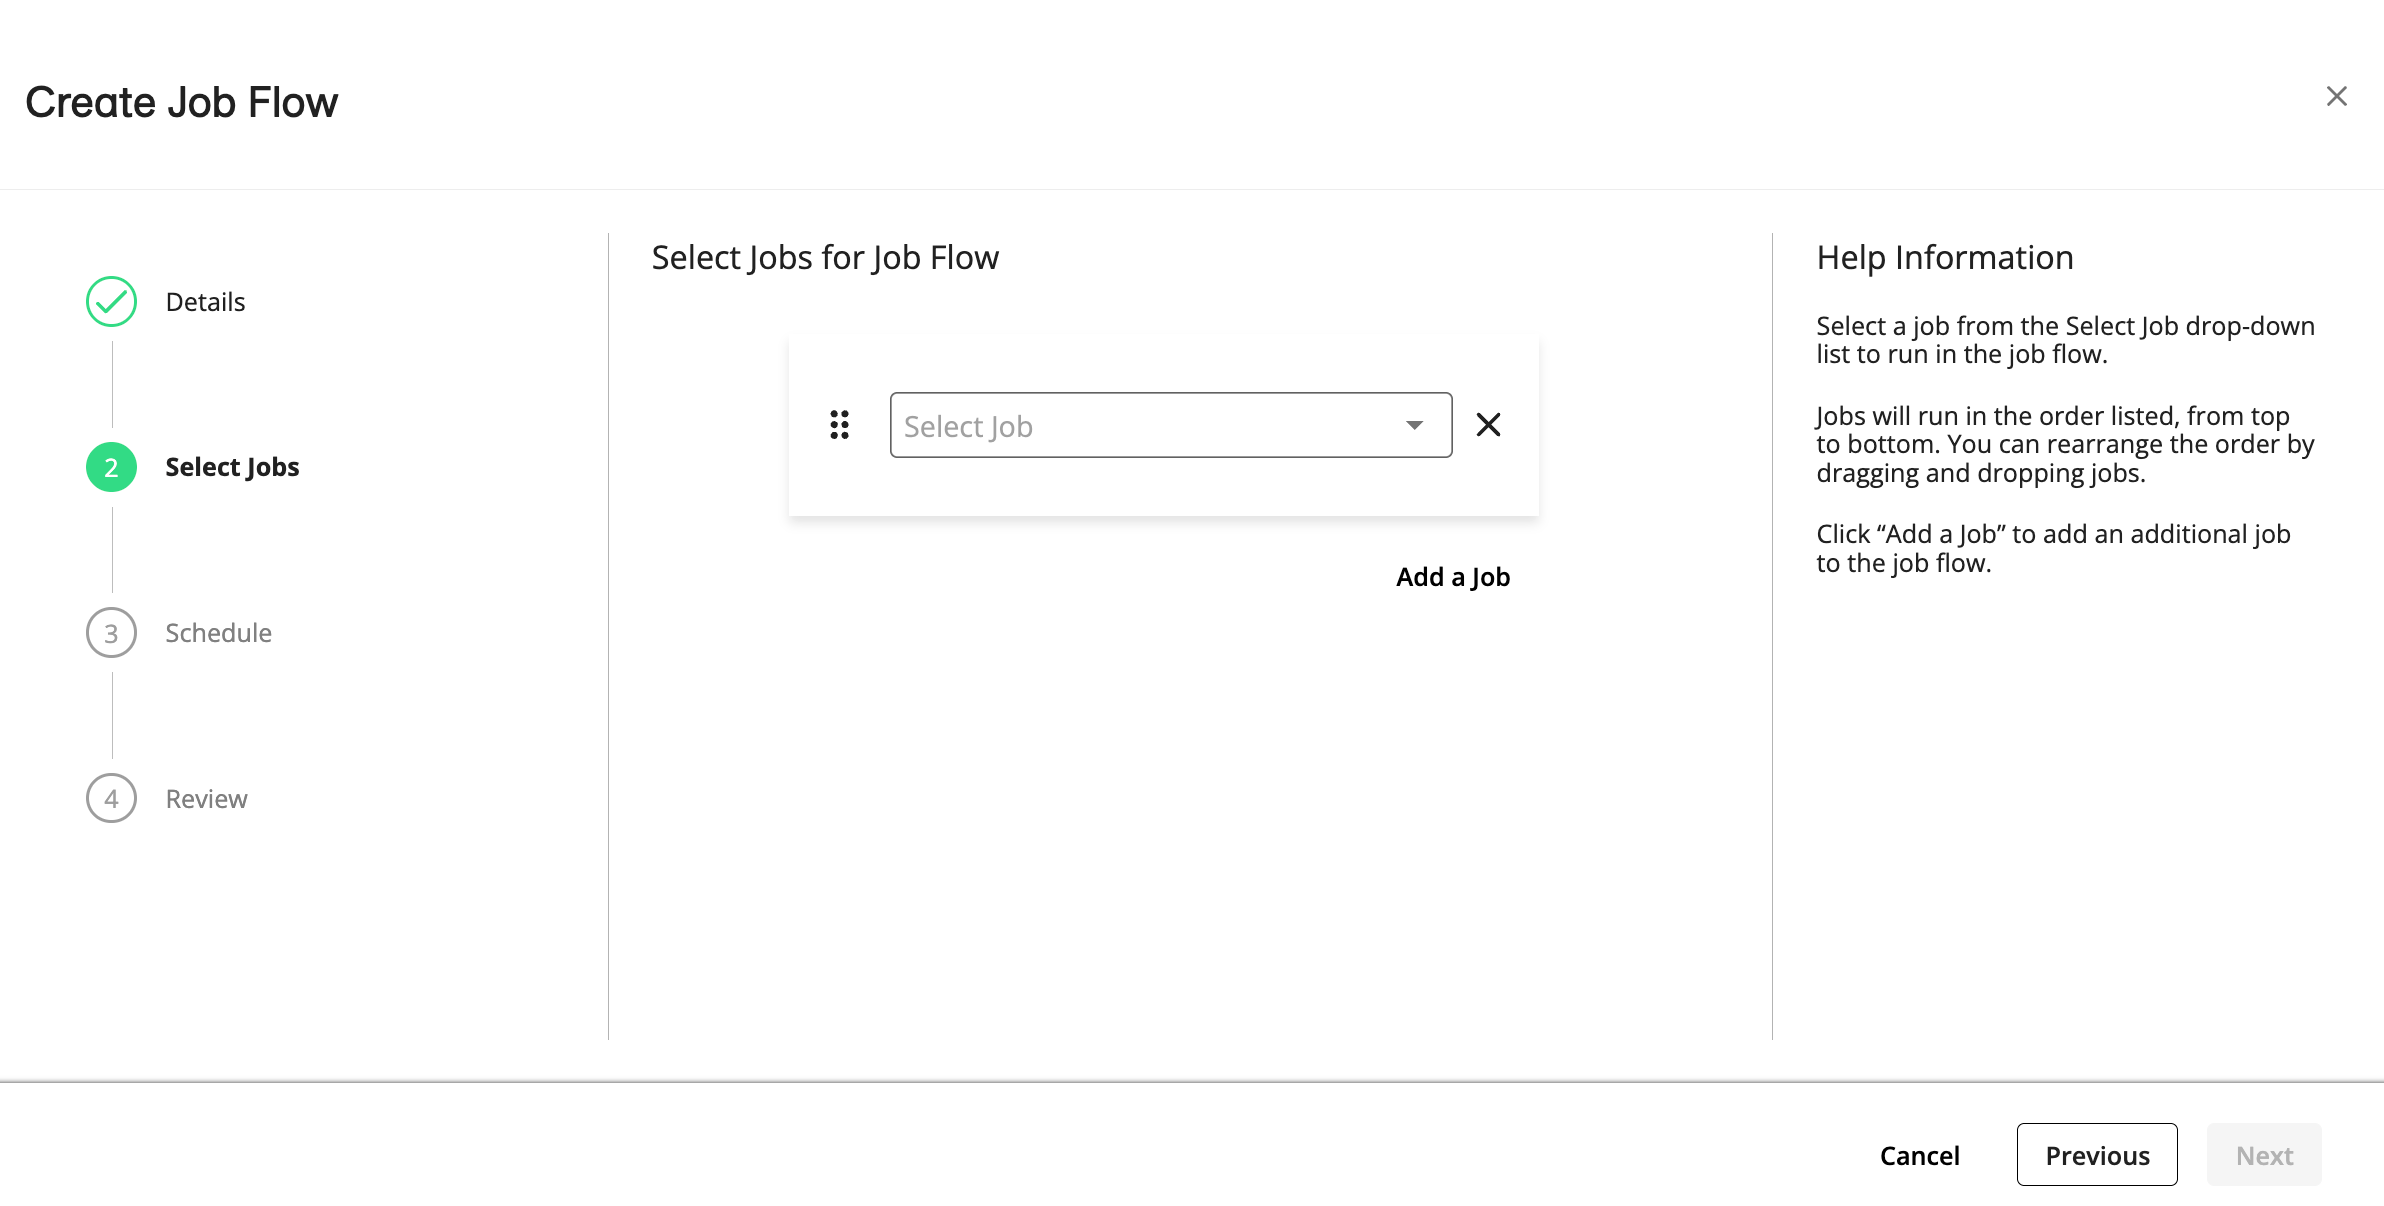Click the Previous button
The width and height of the screenshot is (2384, 1206).
(x=2097, y=1155)
